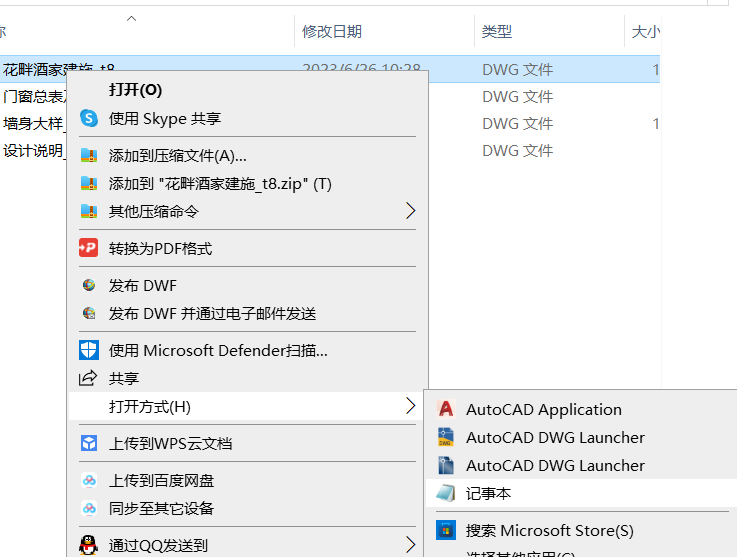This screenshot has width=737, height=557.
Task: Click the icon beside 发布 DWF
Action: point(89,285)
